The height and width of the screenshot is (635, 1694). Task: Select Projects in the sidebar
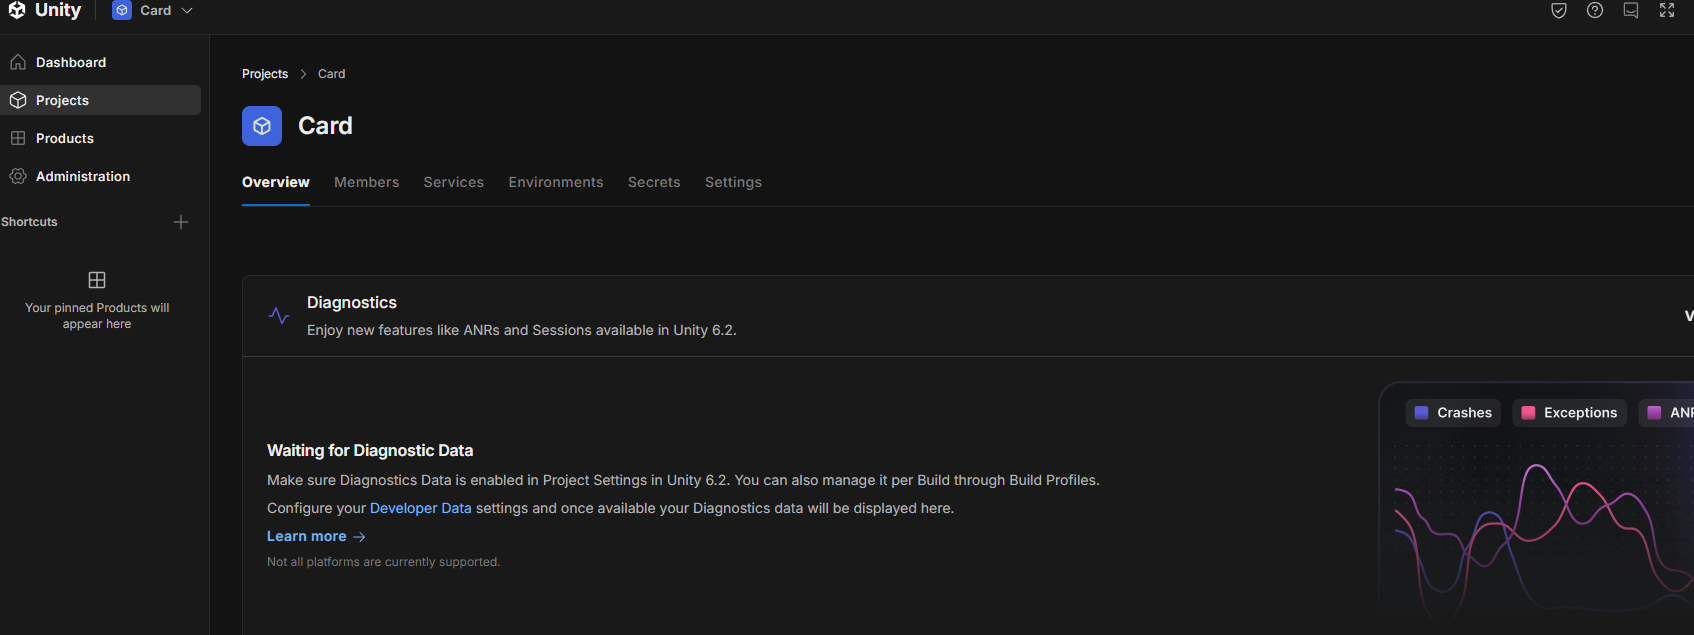point(100,100)
